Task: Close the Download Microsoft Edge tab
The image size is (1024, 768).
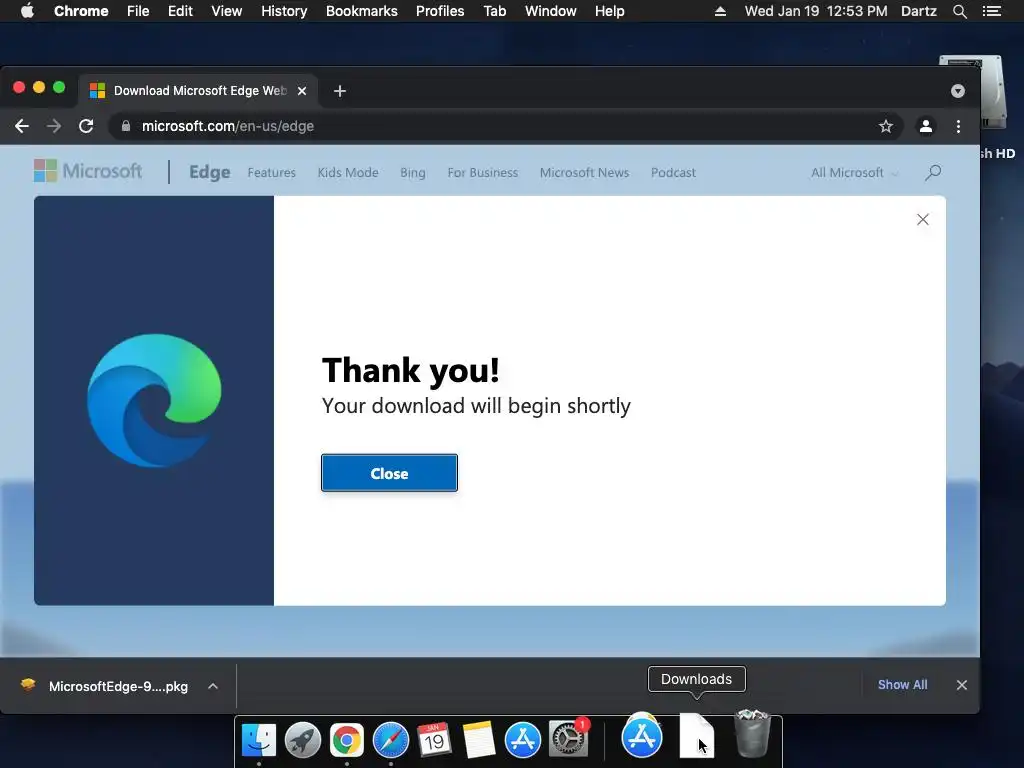Action: tap(302, 91)
